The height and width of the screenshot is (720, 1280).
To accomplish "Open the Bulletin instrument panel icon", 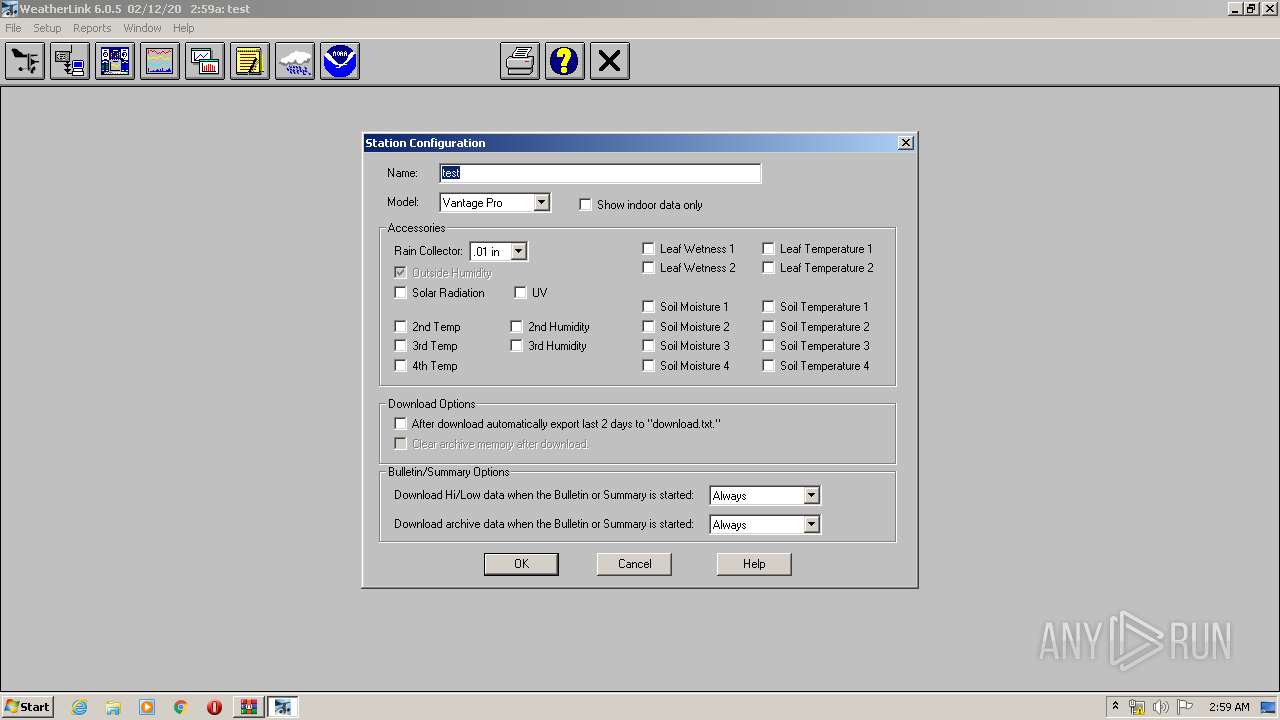I will pyautogui.click(x=115, y=61).
